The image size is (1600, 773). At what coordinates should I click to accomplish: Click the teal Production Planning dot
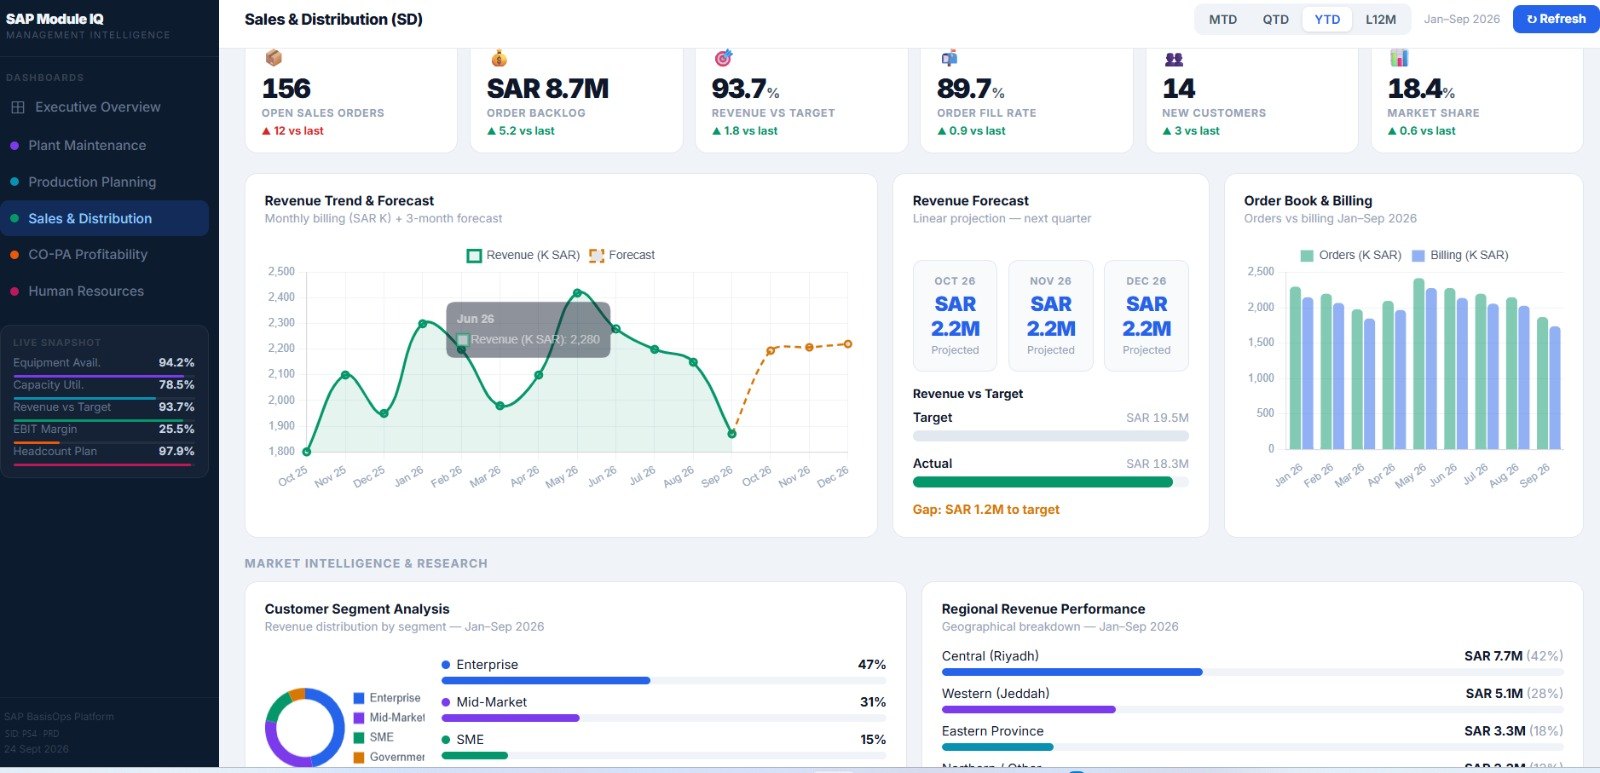pos(14,182)
